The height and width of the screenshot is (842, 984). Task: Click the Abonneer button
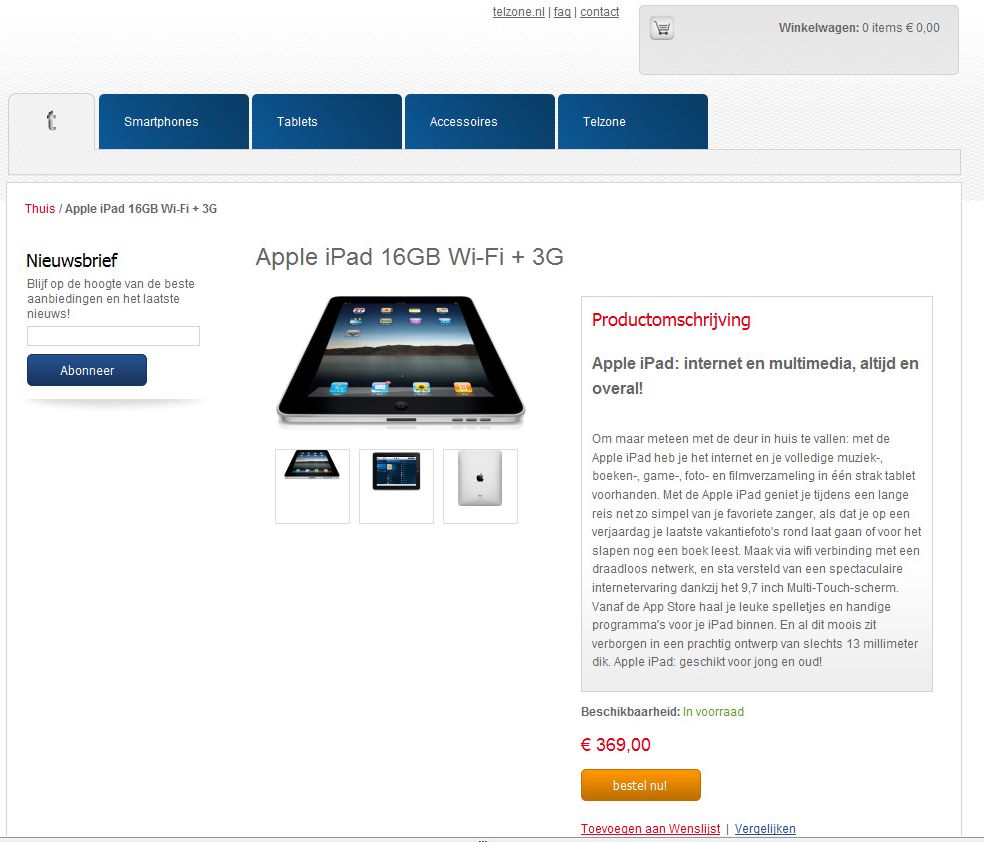pyautogui.click(x=87, y=370)
